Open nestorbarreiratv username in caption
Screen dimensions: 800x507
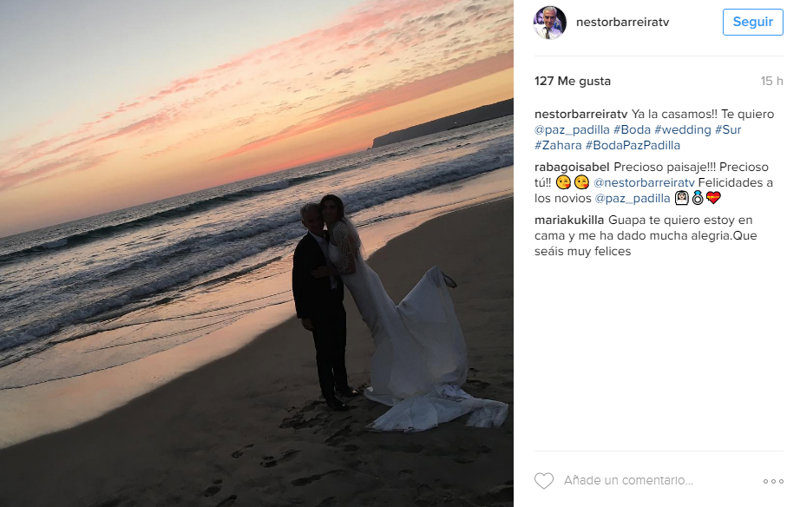click(580, 114)
